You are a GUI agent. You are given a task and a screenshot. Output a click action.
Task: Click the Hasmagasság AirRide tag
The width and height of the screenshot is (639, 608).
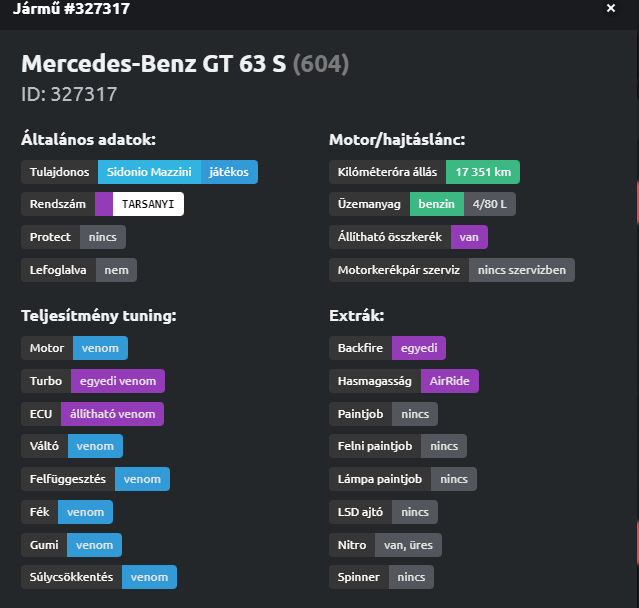450,381
